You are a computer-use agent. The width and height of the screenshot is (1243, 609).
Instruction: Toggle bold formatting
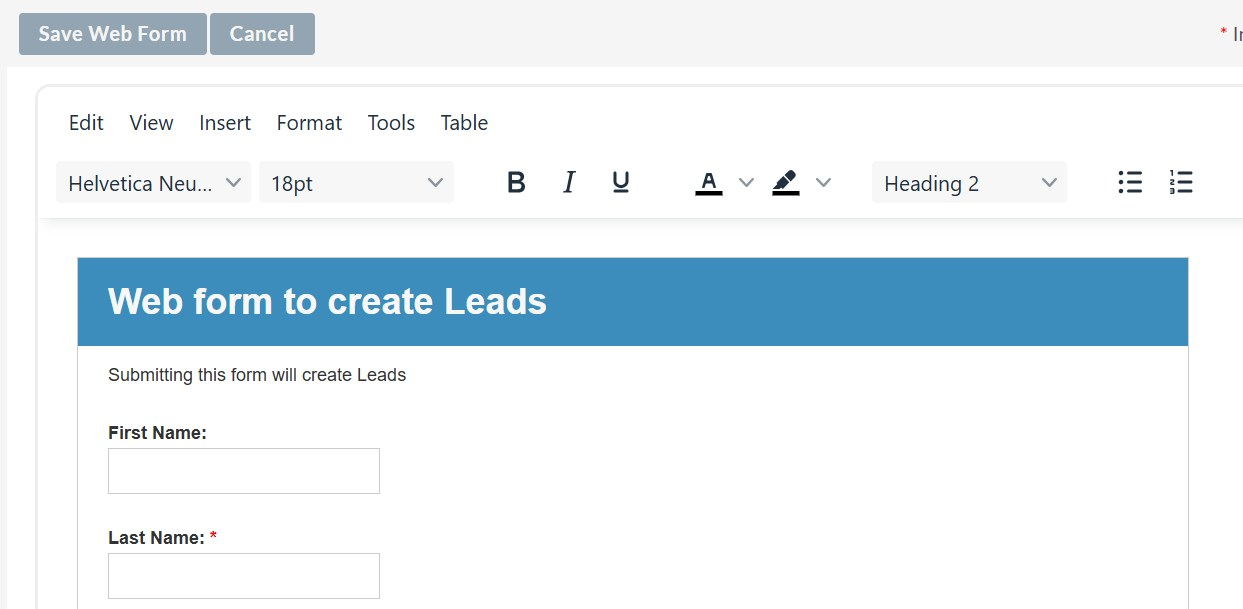(516, 182)
